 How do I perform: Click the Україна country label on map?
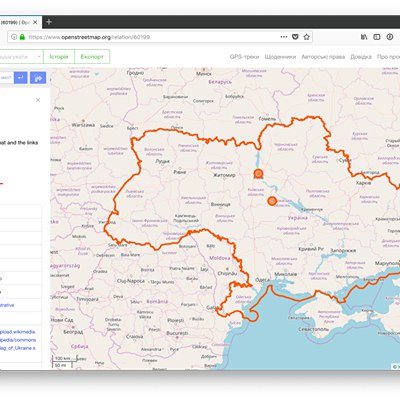pos(297,218)
